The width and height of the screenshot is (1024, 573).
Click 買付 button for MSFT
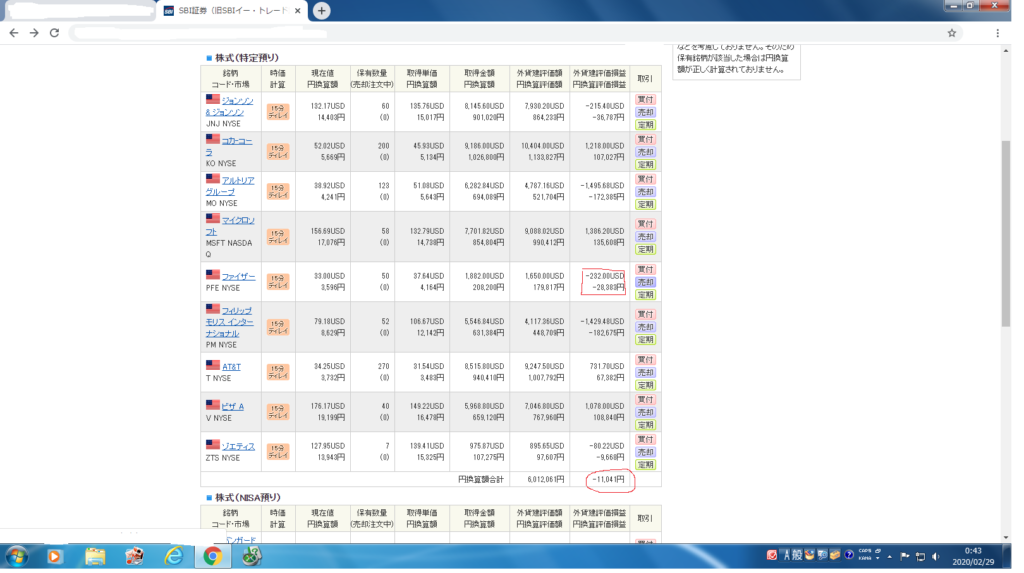pyautogui.click(x=645, y=223)
